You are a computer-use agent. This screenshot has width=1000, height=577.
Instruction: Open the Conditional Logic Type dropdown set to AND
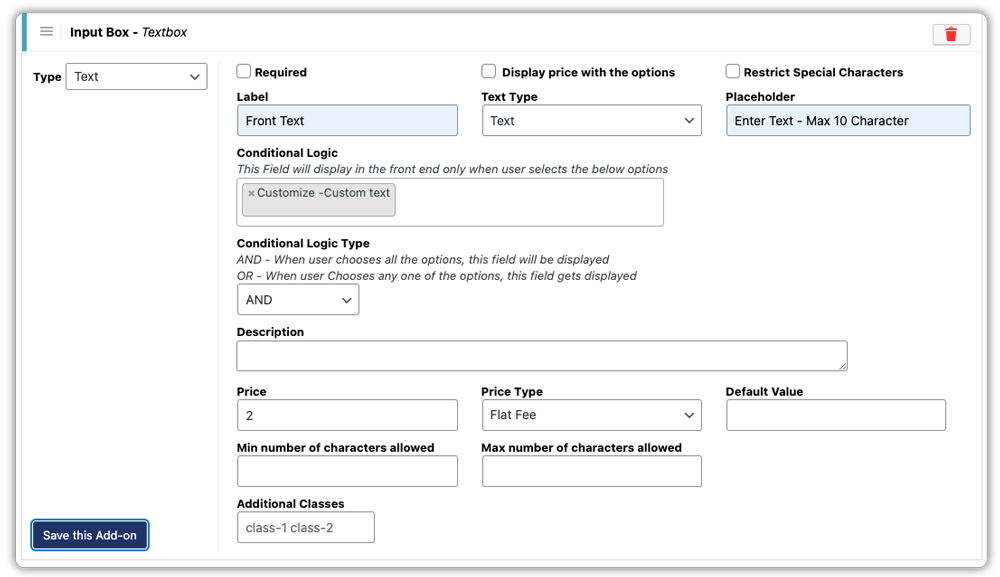pyautogui.click(x=297, y=299)
